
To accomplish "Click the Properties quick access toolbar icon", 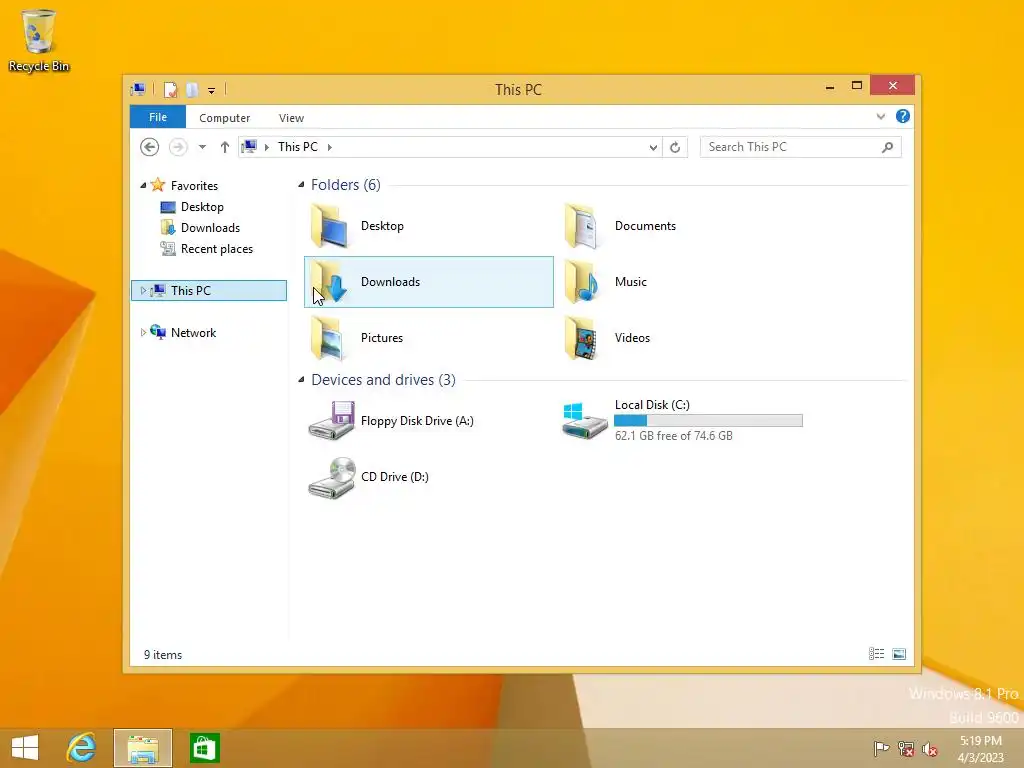I will coord(170,89).
